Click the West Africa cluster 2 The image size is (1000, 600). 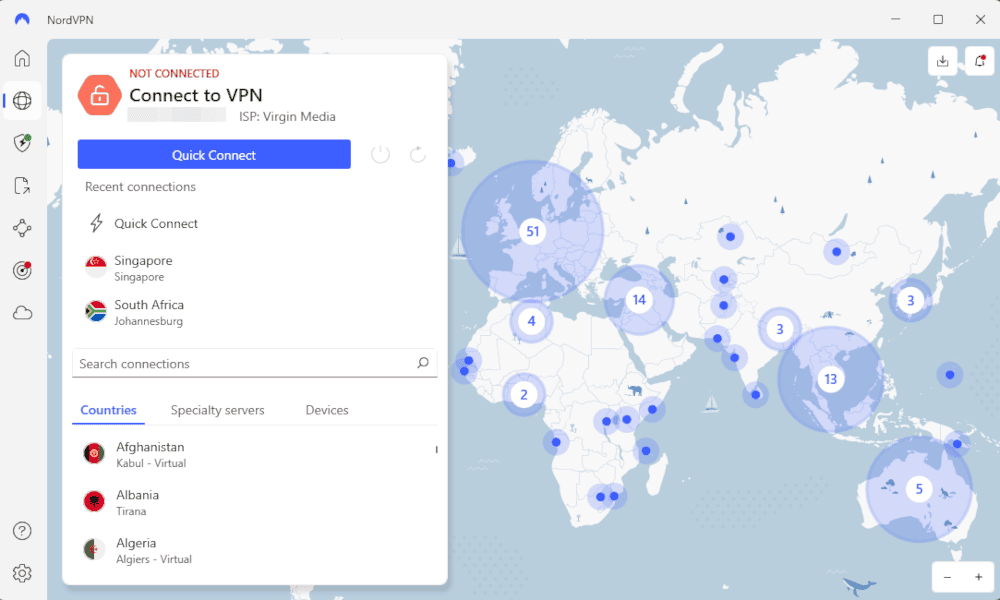click(524, 395)
